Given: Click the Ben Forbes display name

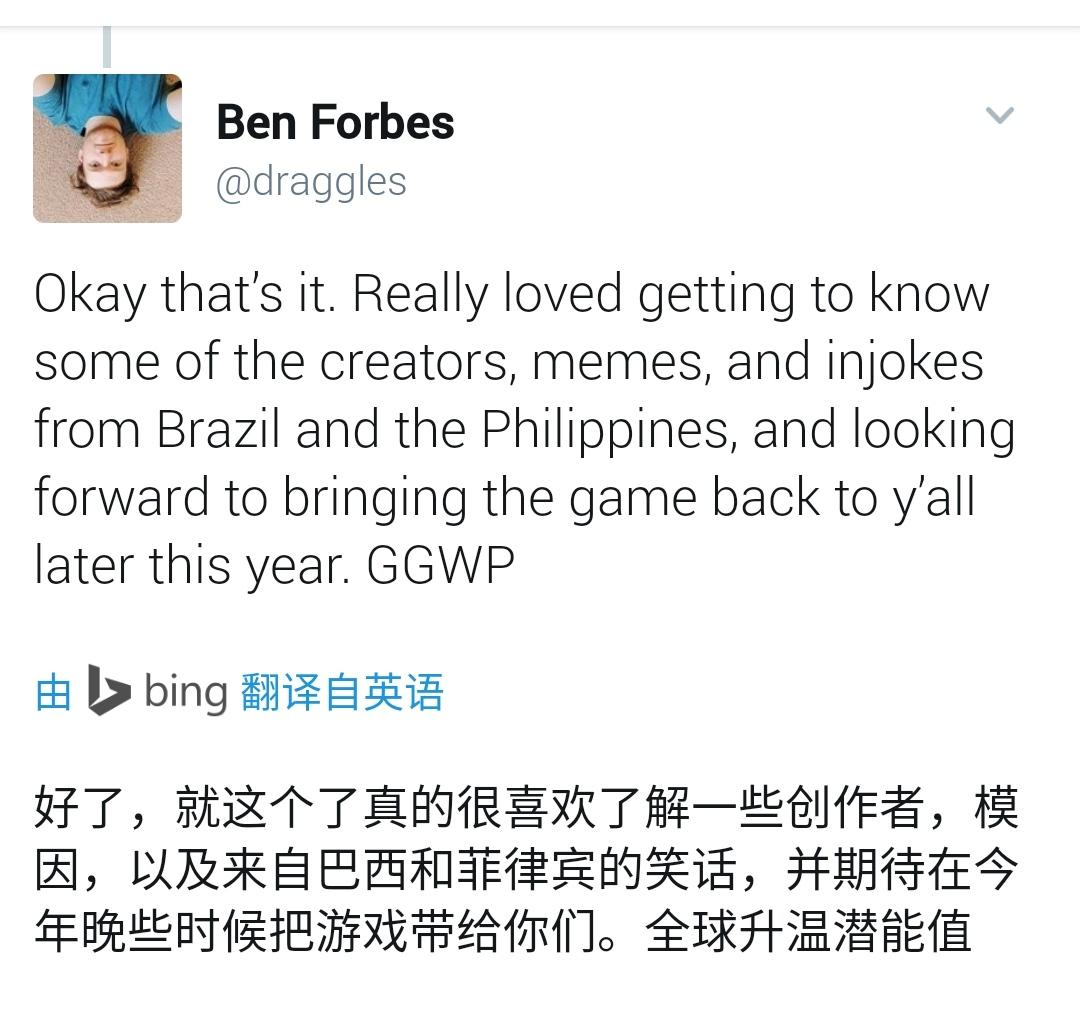Looking at the screenshot, I should point(335,122).
